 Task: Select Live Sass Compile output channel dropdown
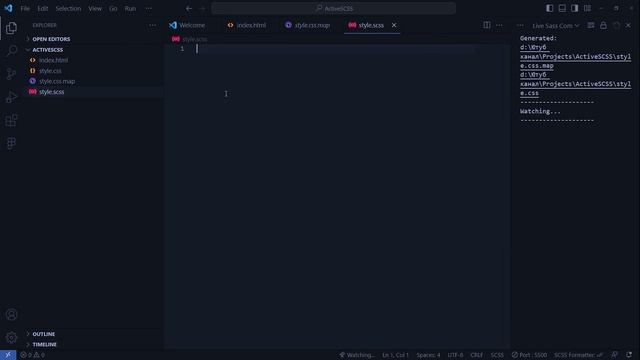click(555, 25)
